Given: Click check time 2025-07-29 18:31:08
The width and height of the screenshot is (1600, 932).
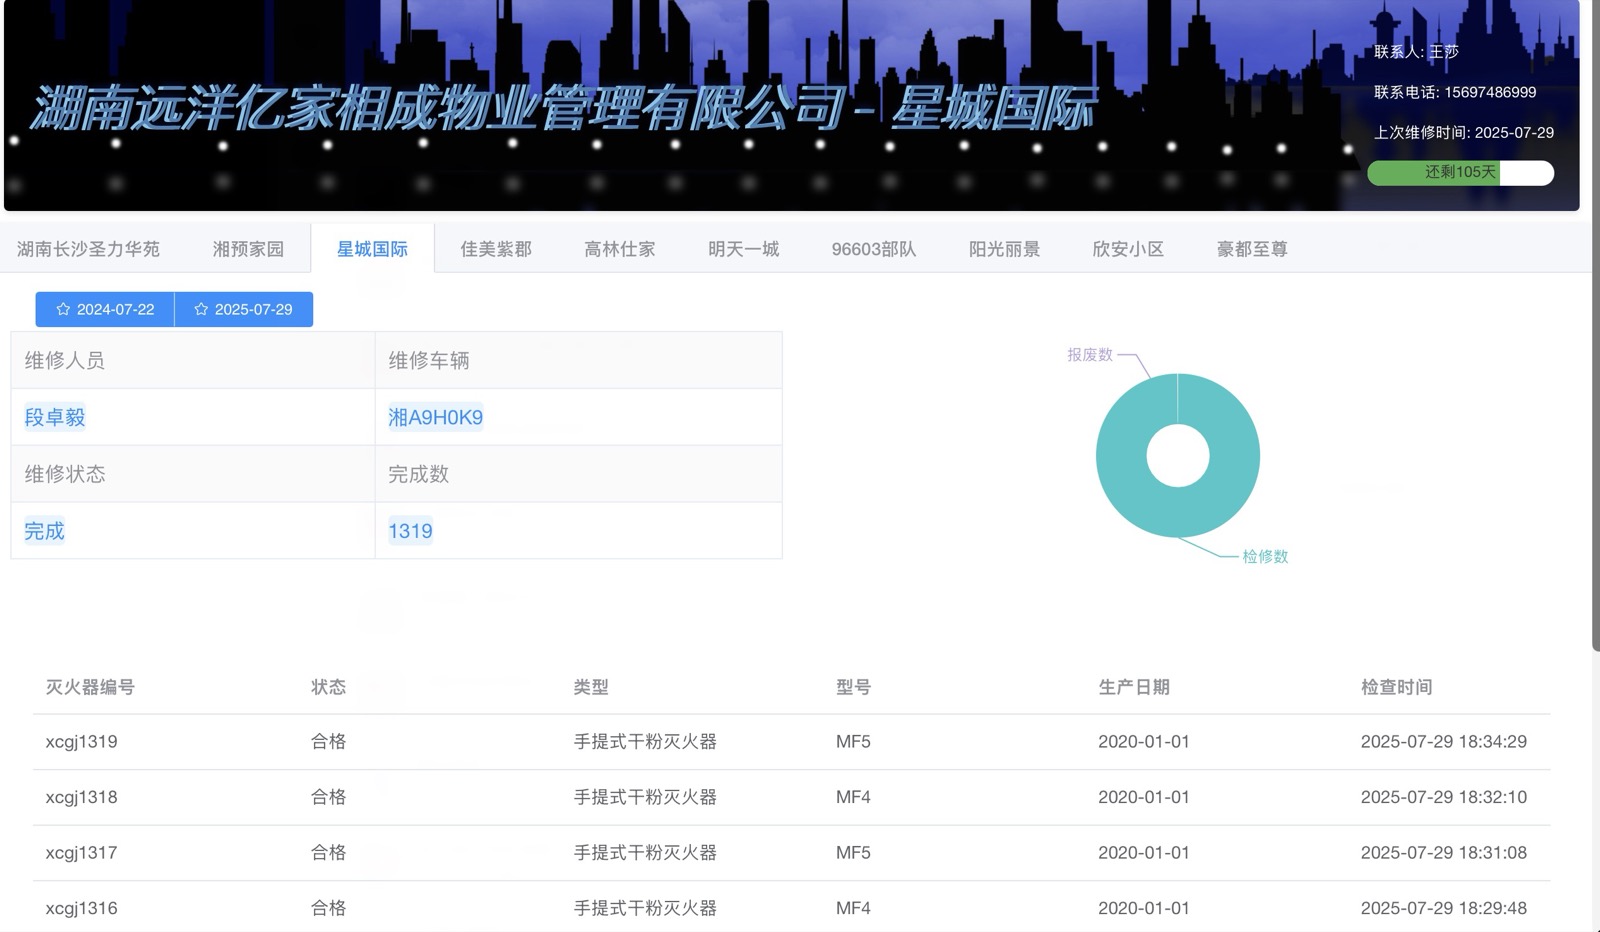Looking at the screenshot, I should (x=1443, y=853).
